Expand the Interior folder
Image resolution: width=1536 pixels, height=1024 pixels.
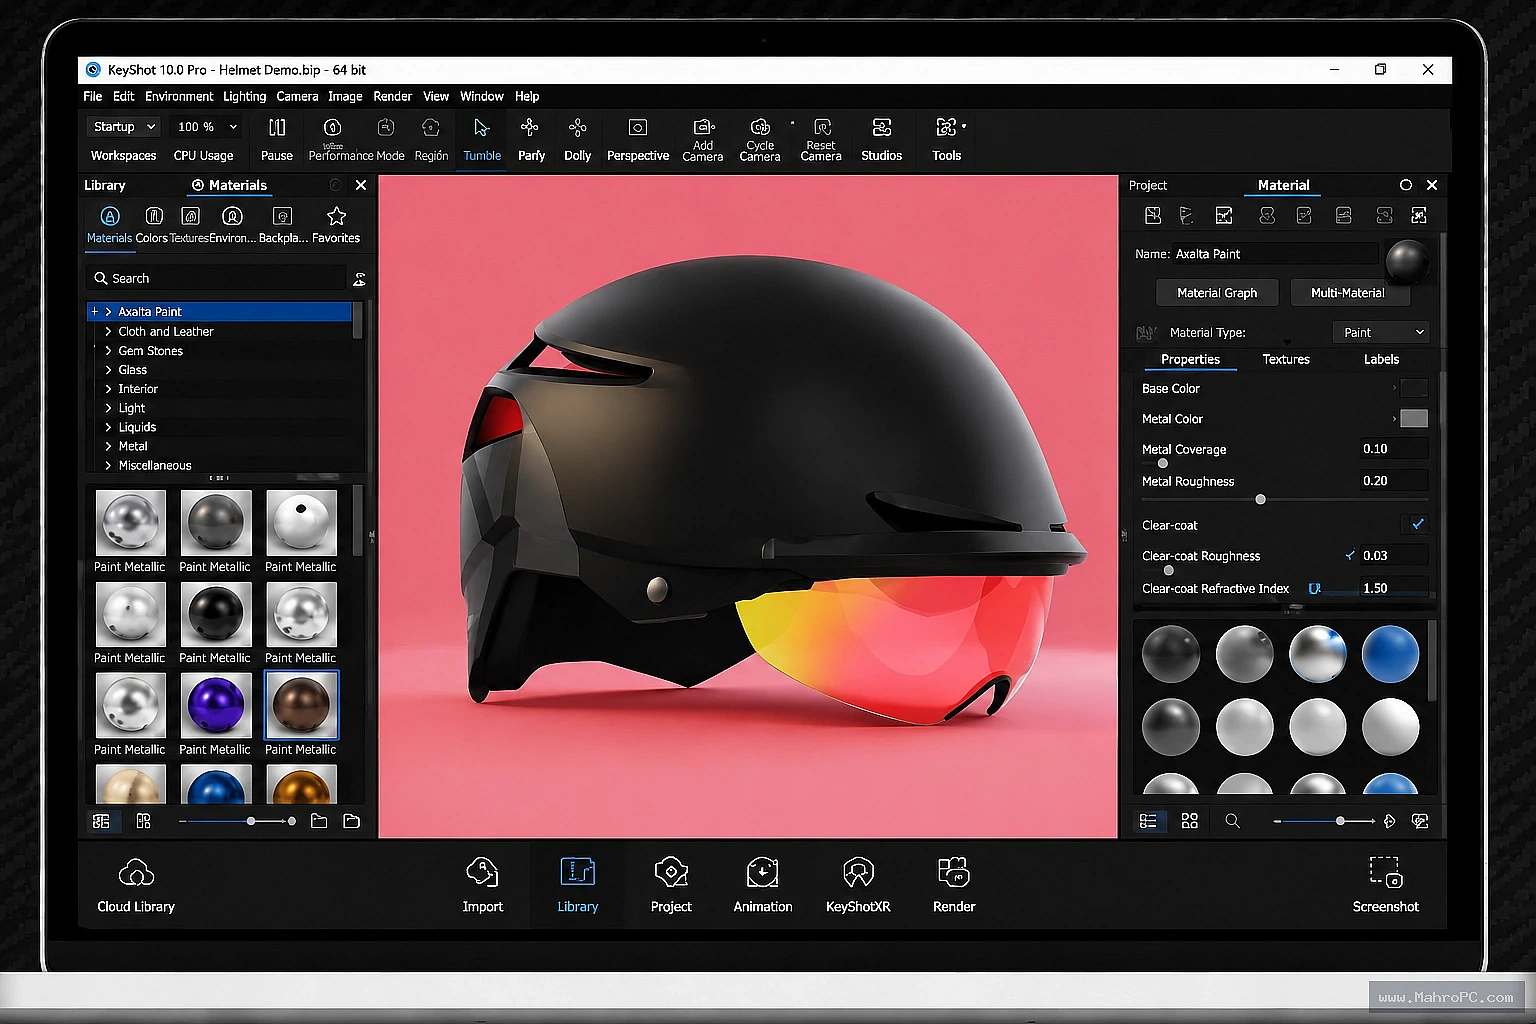(x=108, y=389)
